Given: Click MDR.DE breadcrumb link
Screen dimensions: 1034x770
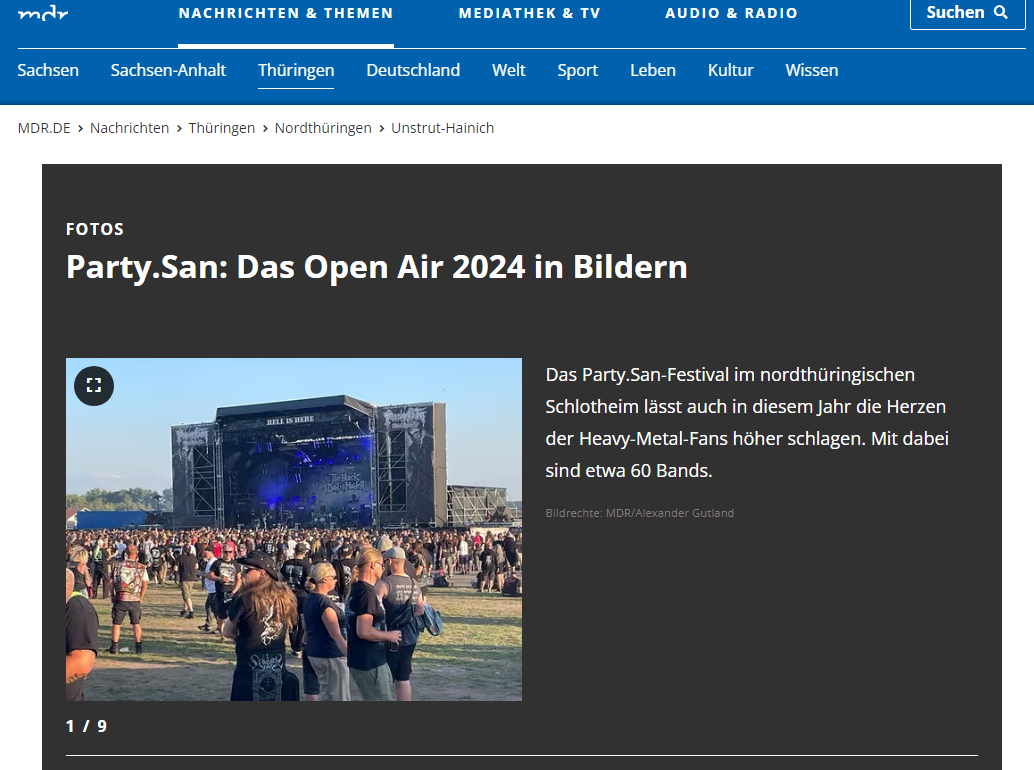Looking at the screenshot, I should coord(44,128).
